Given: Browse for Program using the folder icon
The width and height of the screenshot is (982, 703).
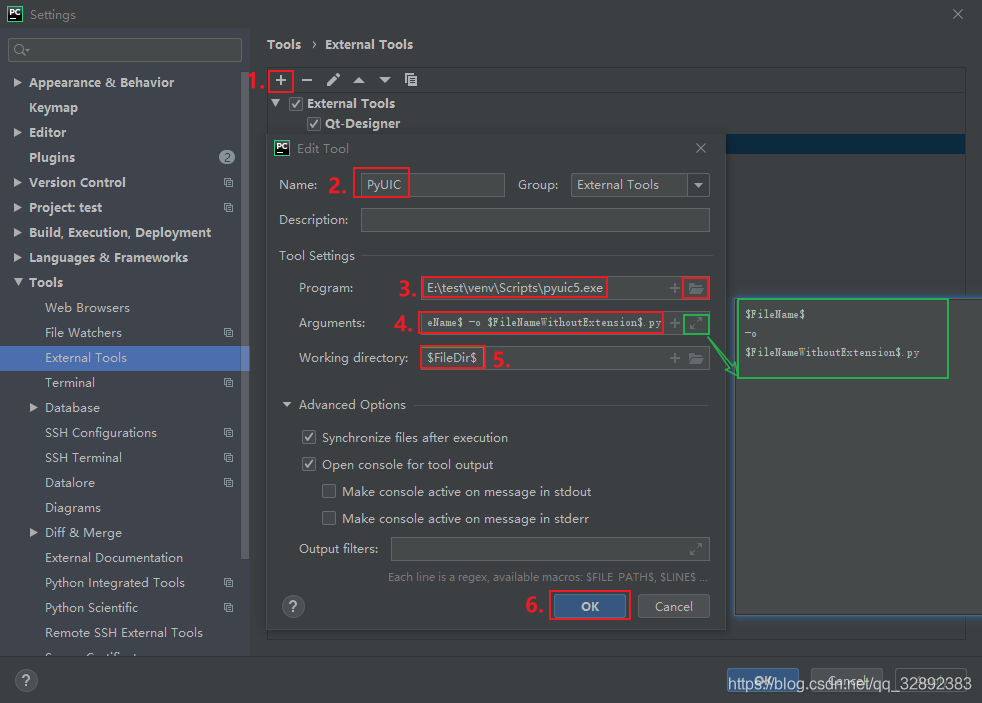Looking at the screenshot, I should [696, 288].
